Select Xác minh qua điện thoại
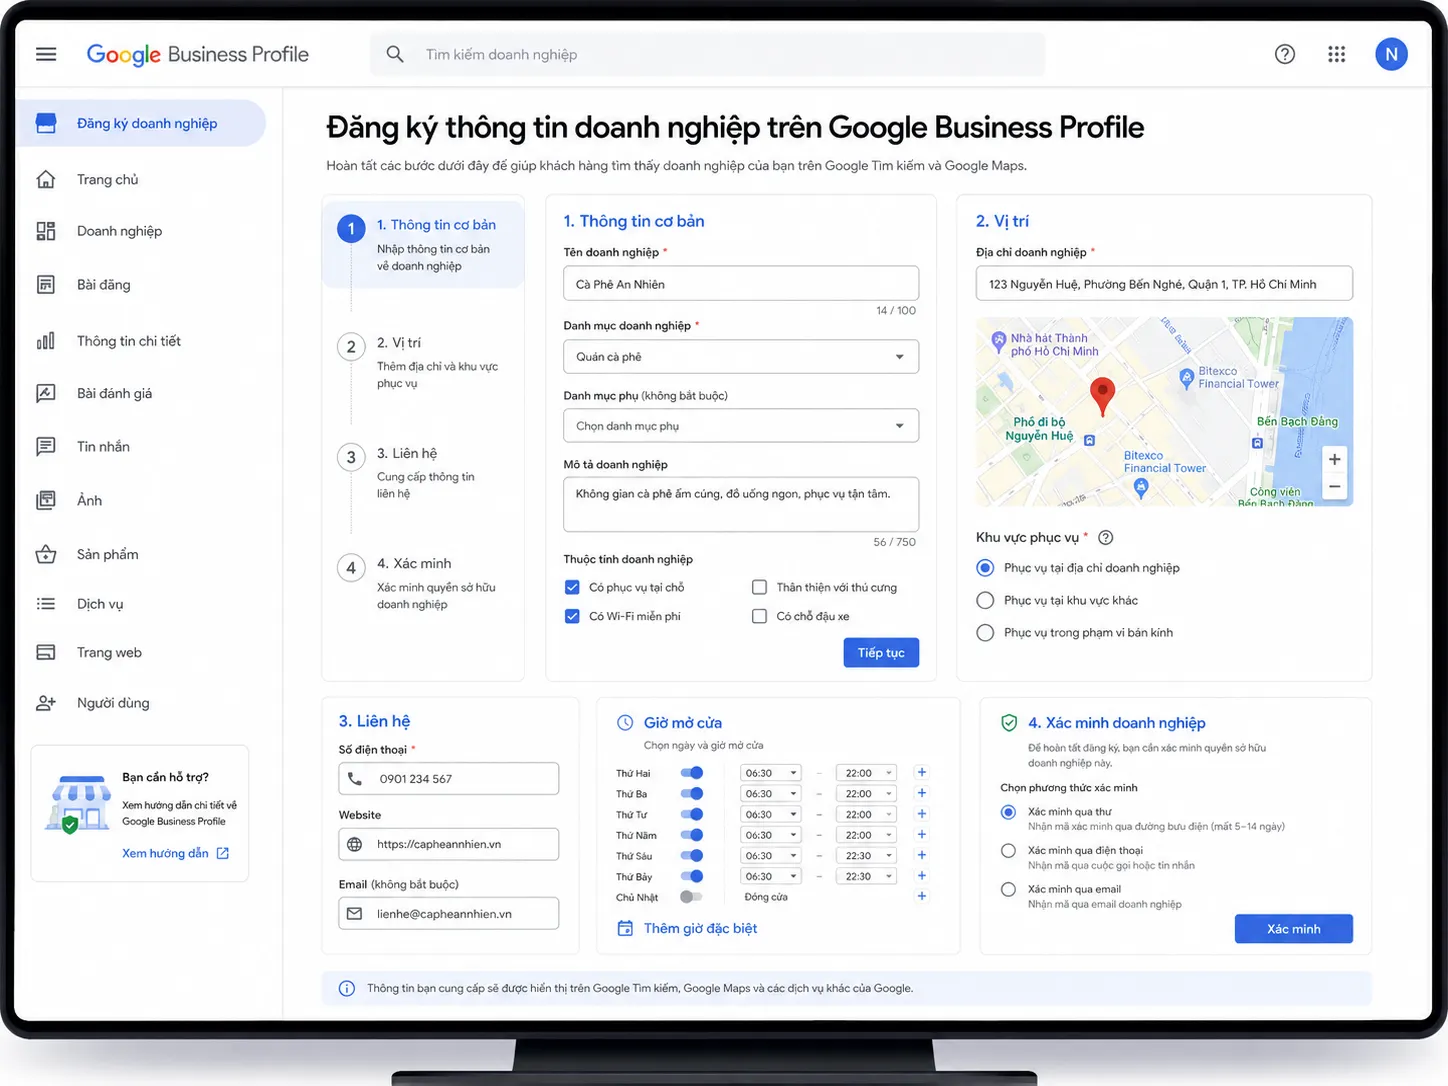Screen dimensions: 1448x1086 1008,850
